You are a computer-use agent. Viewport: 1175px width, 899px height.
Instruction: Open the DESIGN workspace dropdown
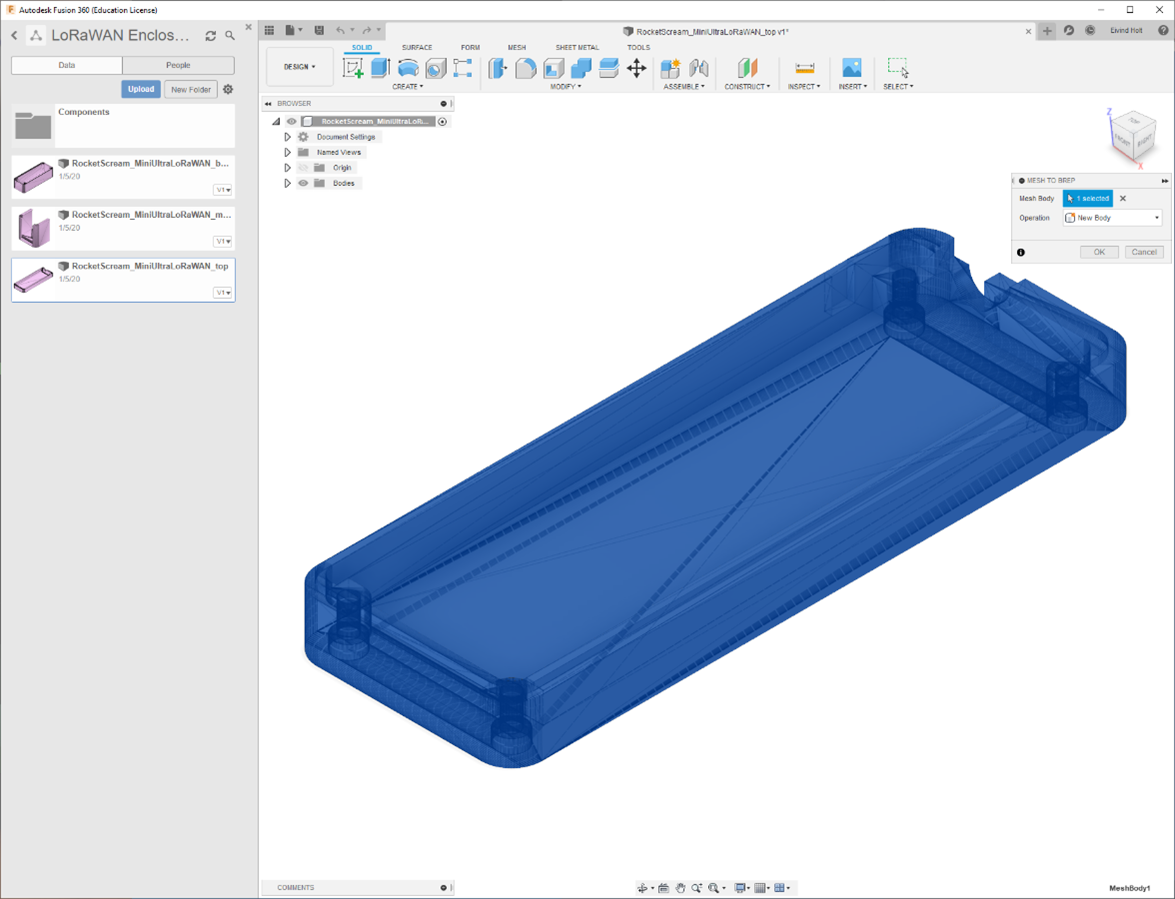click(299, 67)
